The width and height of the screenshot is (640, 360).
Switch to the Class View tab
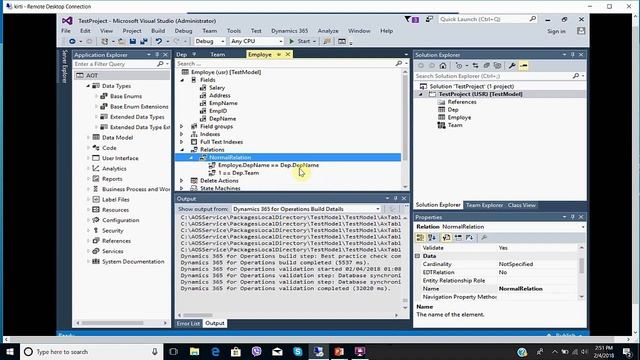click(522, 205)
